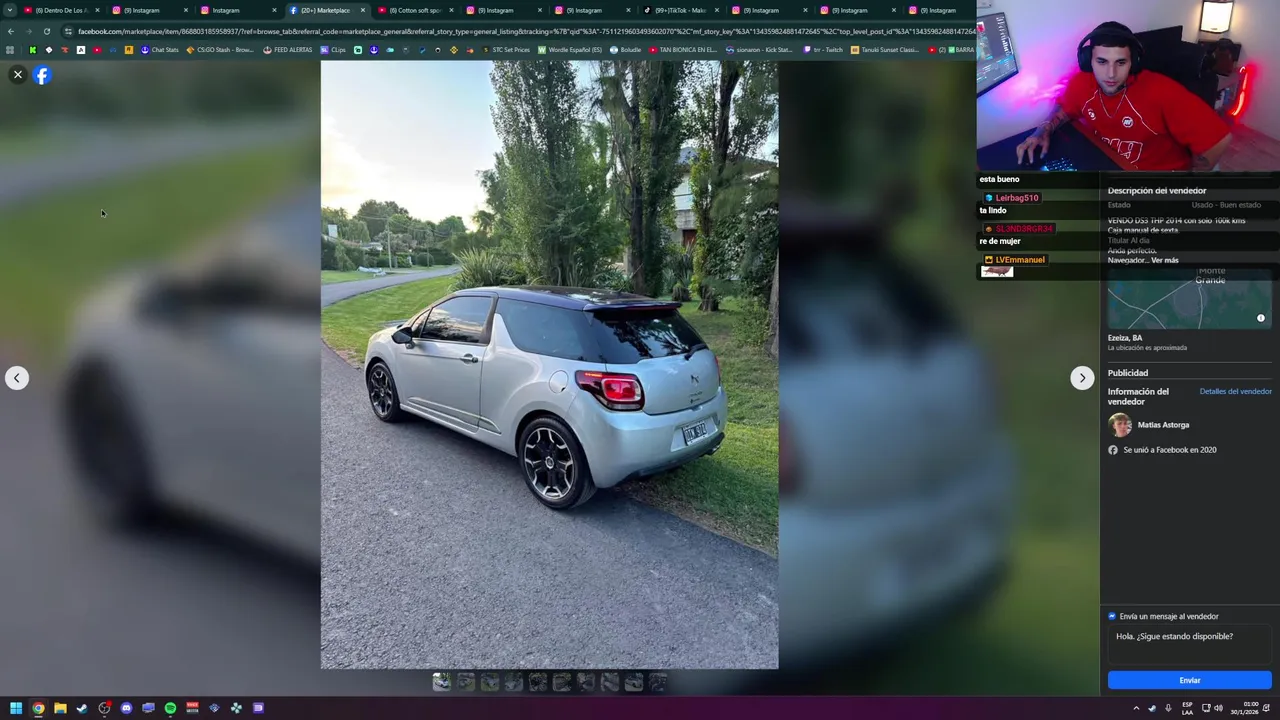Open Detalles del vendedor link
Viewport: 1280px width, 720px height.
coord(1235,391)
